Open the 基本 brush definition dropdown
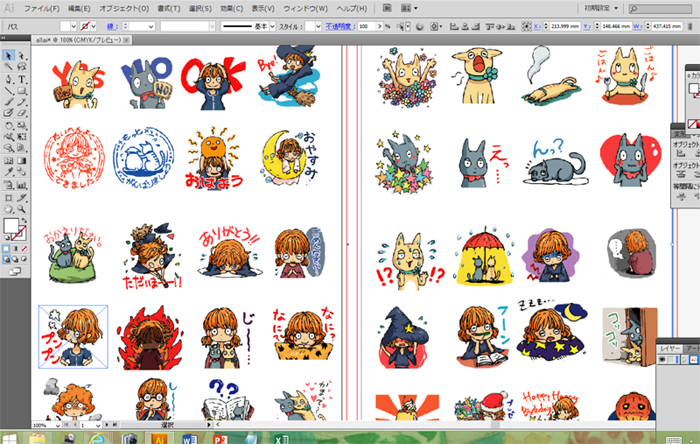Screen dimensions: 700x444 272,26
